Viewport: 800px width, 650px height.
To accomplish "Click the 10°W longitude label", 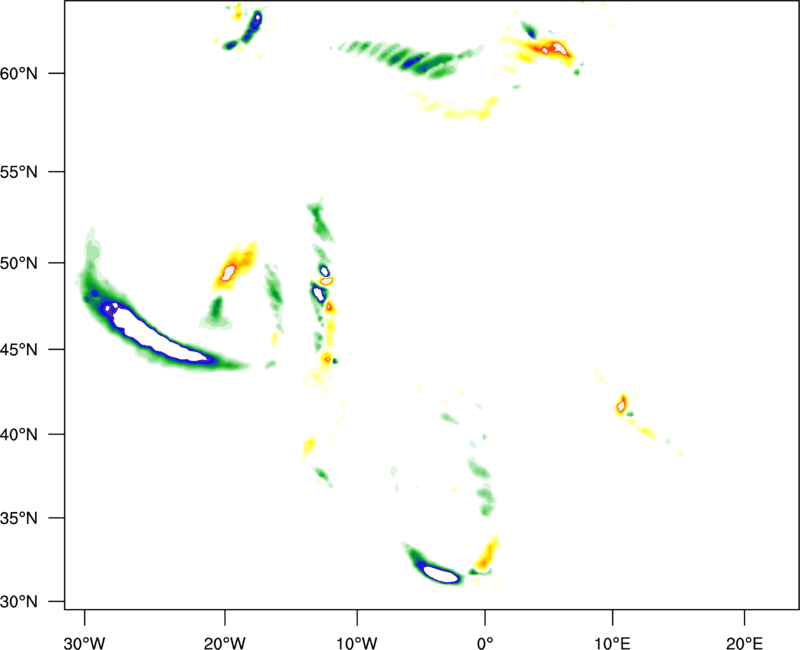I will (x=357, y=643).
